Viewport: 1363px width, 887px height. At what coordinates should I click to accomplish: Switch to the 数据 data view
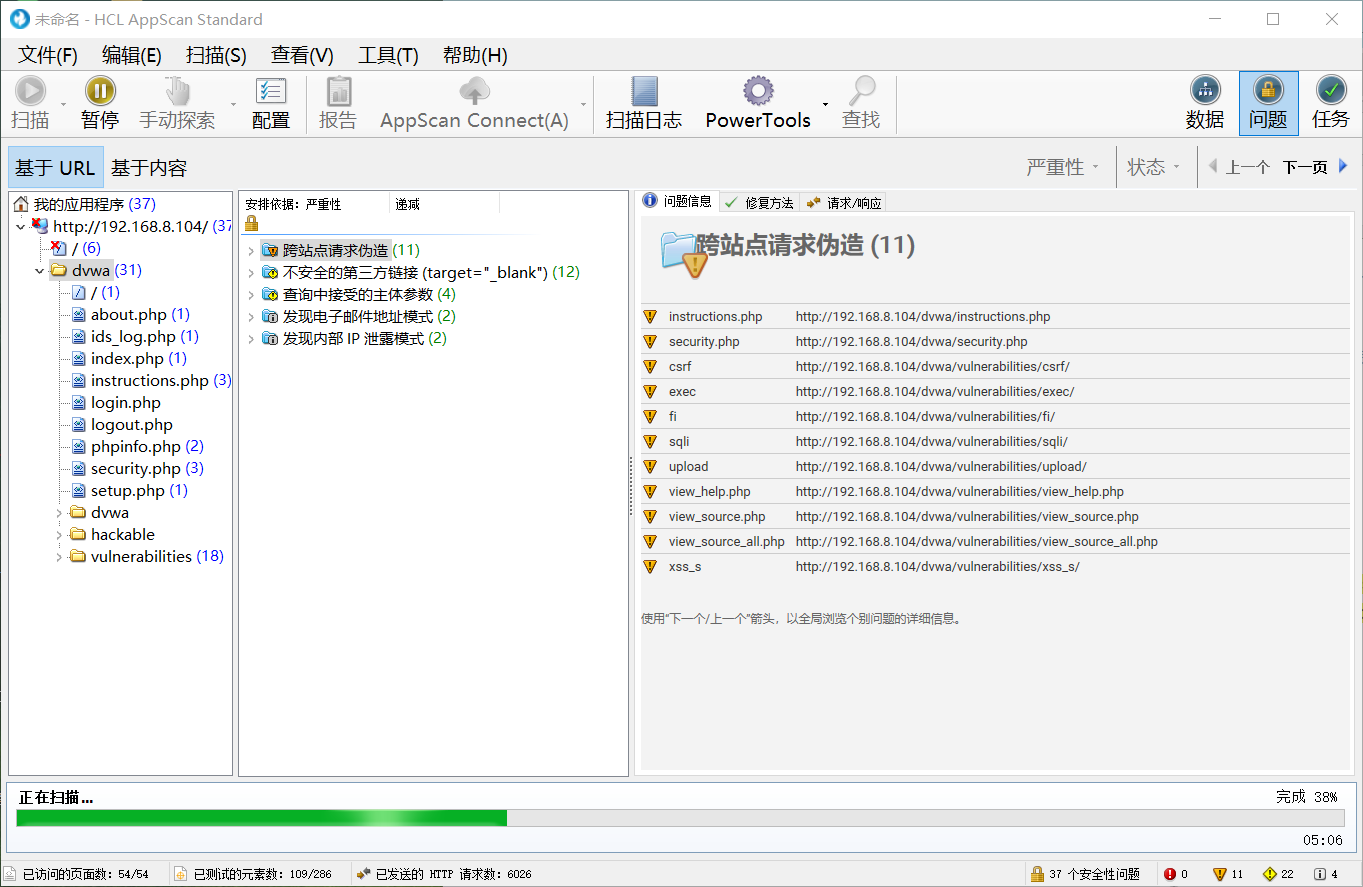(x=1205, y=103)
